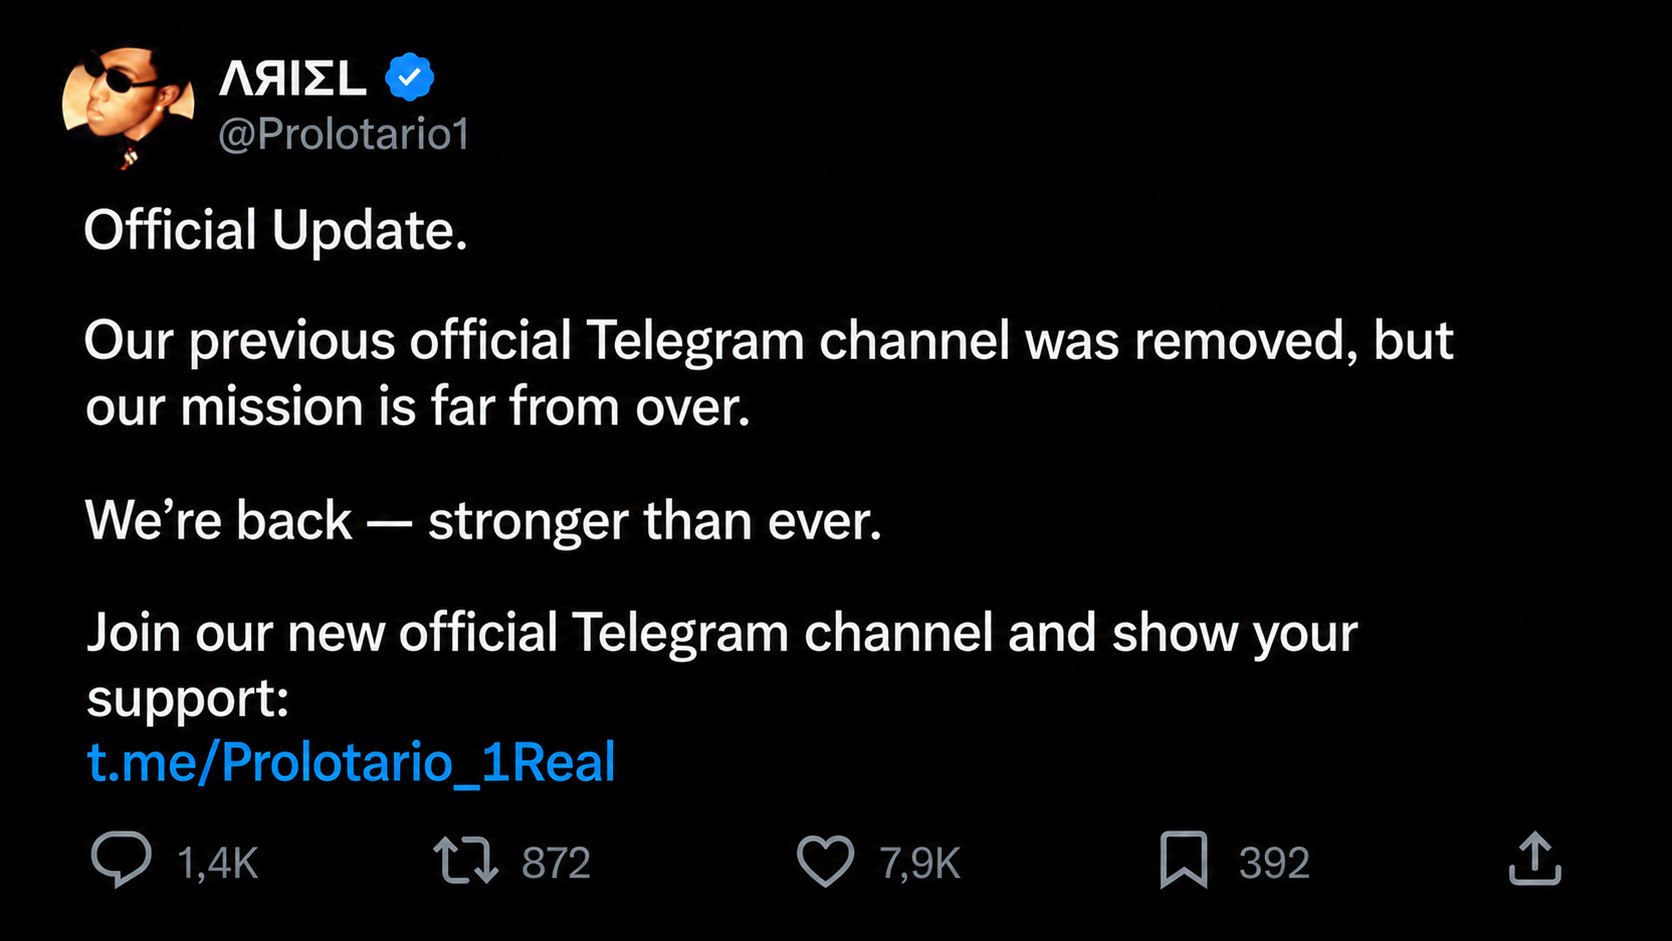
Task: Like the post with the heart icon
Action: pos(825,861)
